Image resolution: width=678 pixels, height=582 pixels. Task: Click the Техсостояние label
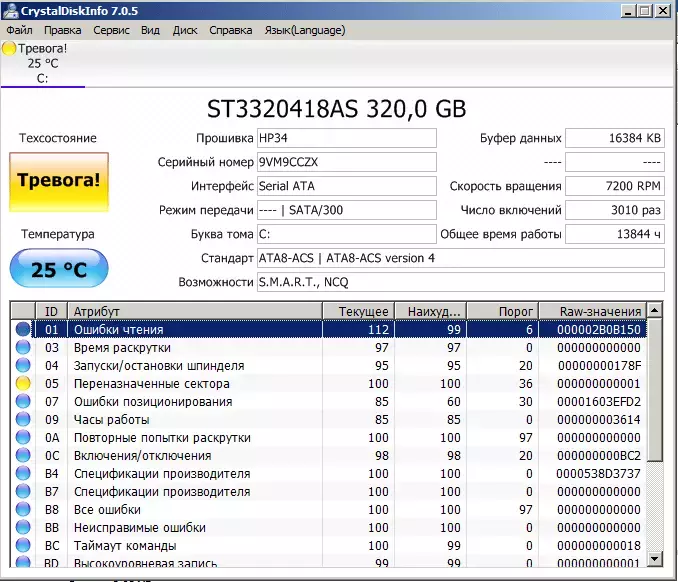click(58, 138)
